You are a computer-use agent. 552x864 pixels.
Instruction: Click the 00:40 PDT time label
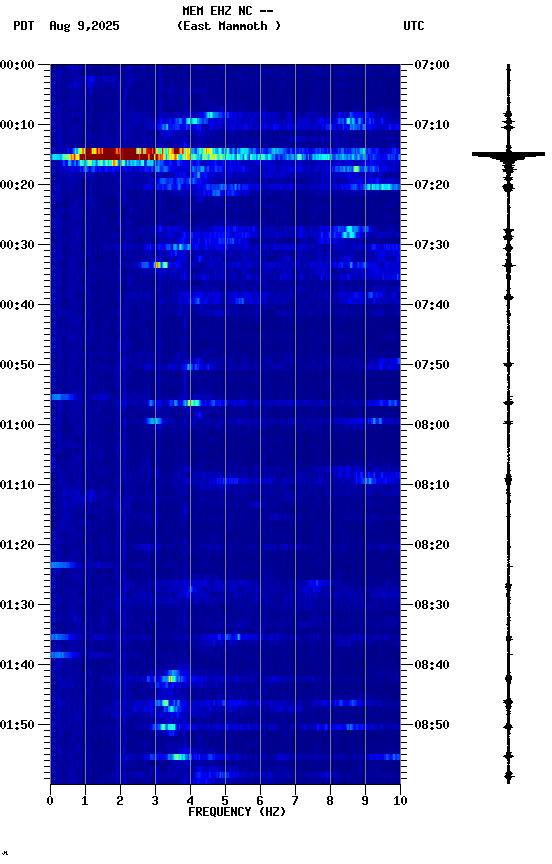(x=17, y=305)
